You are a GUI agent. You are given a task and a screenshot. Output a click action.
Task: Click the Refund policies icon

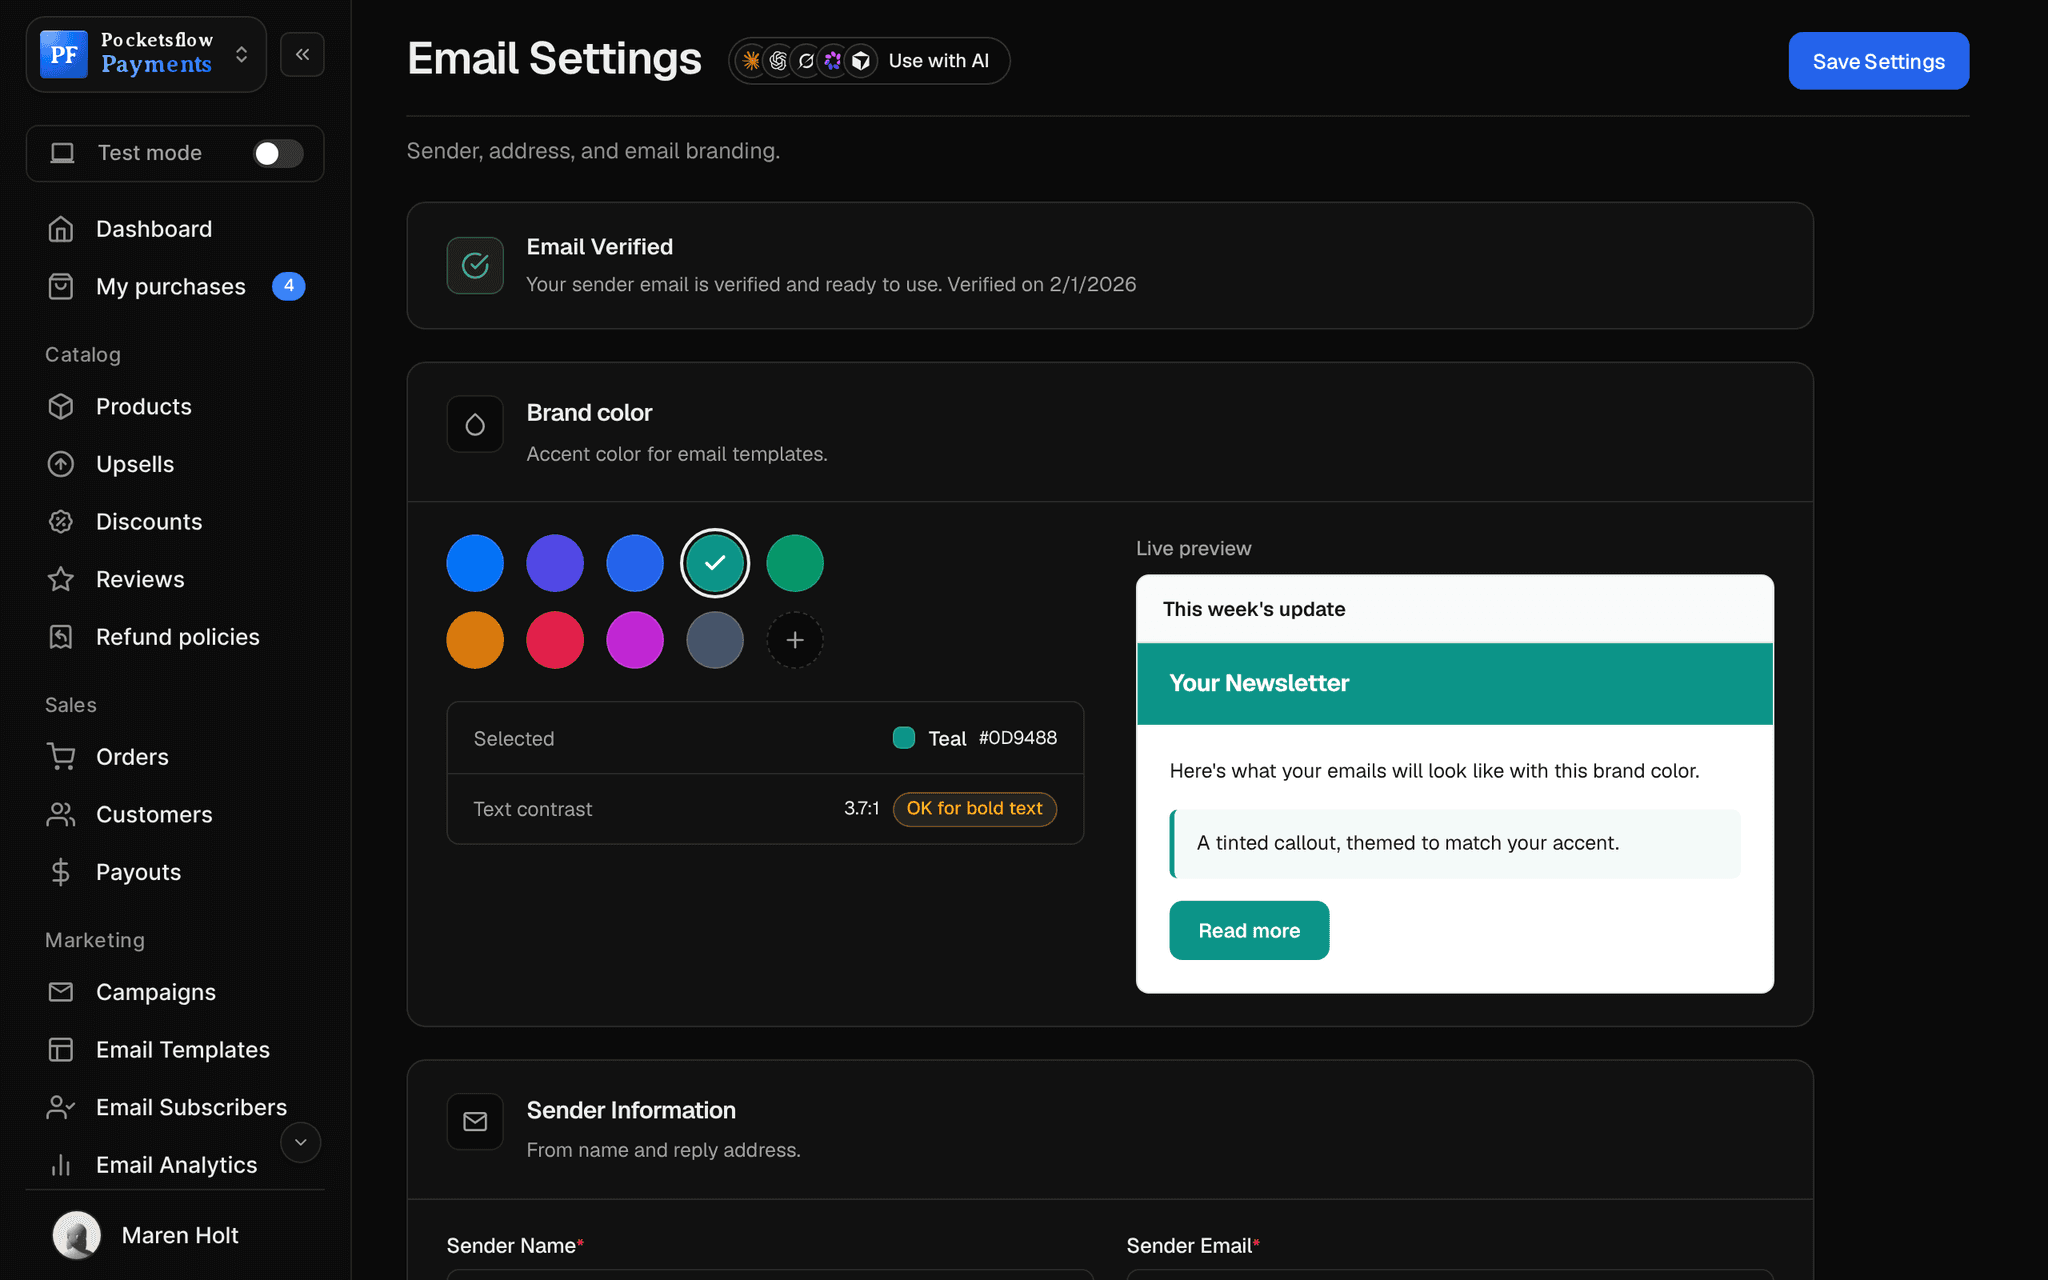pyautogui.click(x=61, y=637)
